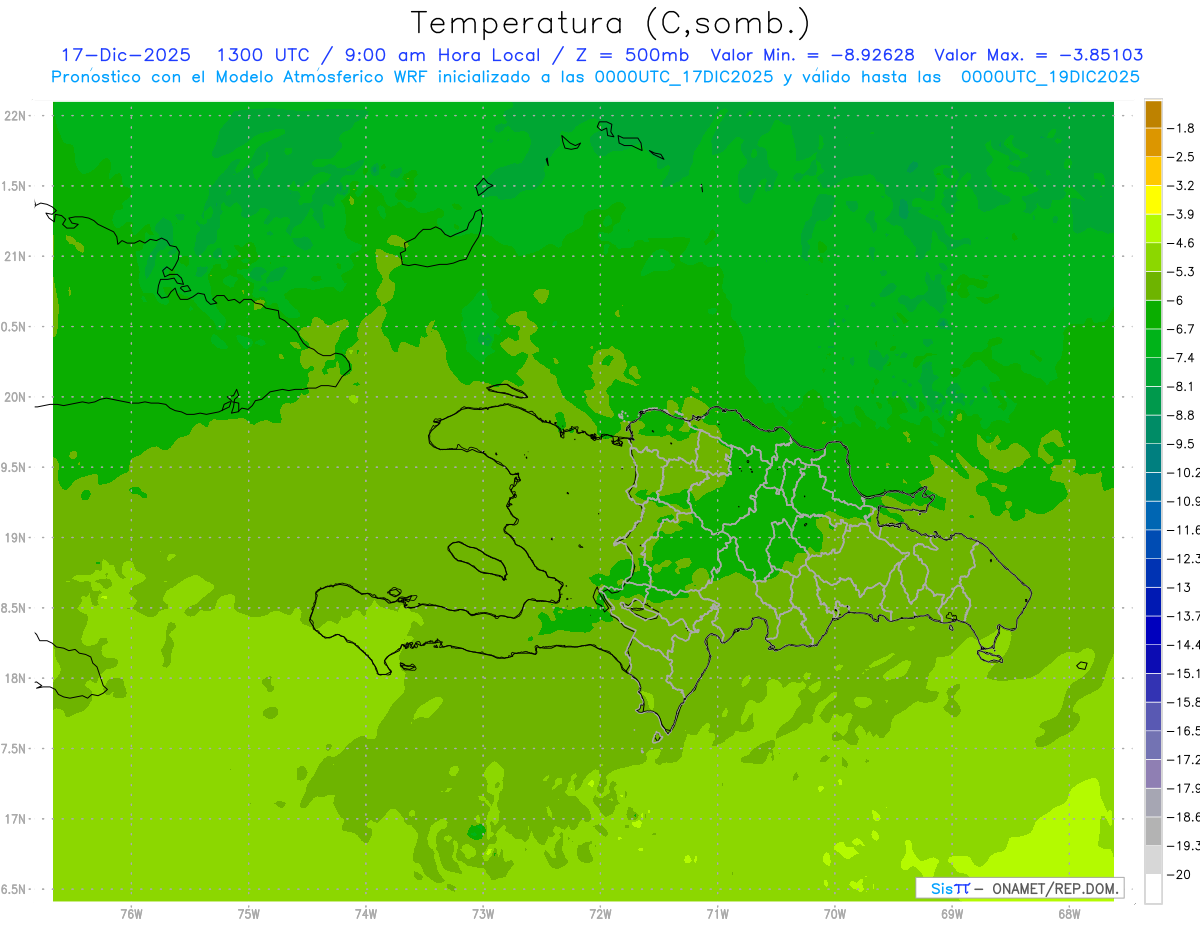
Task: Click the '71W' longitude axis label
Action: click(717, 914)
